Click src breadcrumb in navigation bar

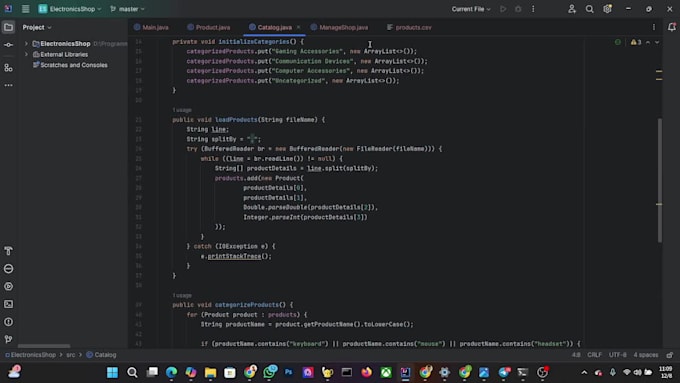pos(71,355)
